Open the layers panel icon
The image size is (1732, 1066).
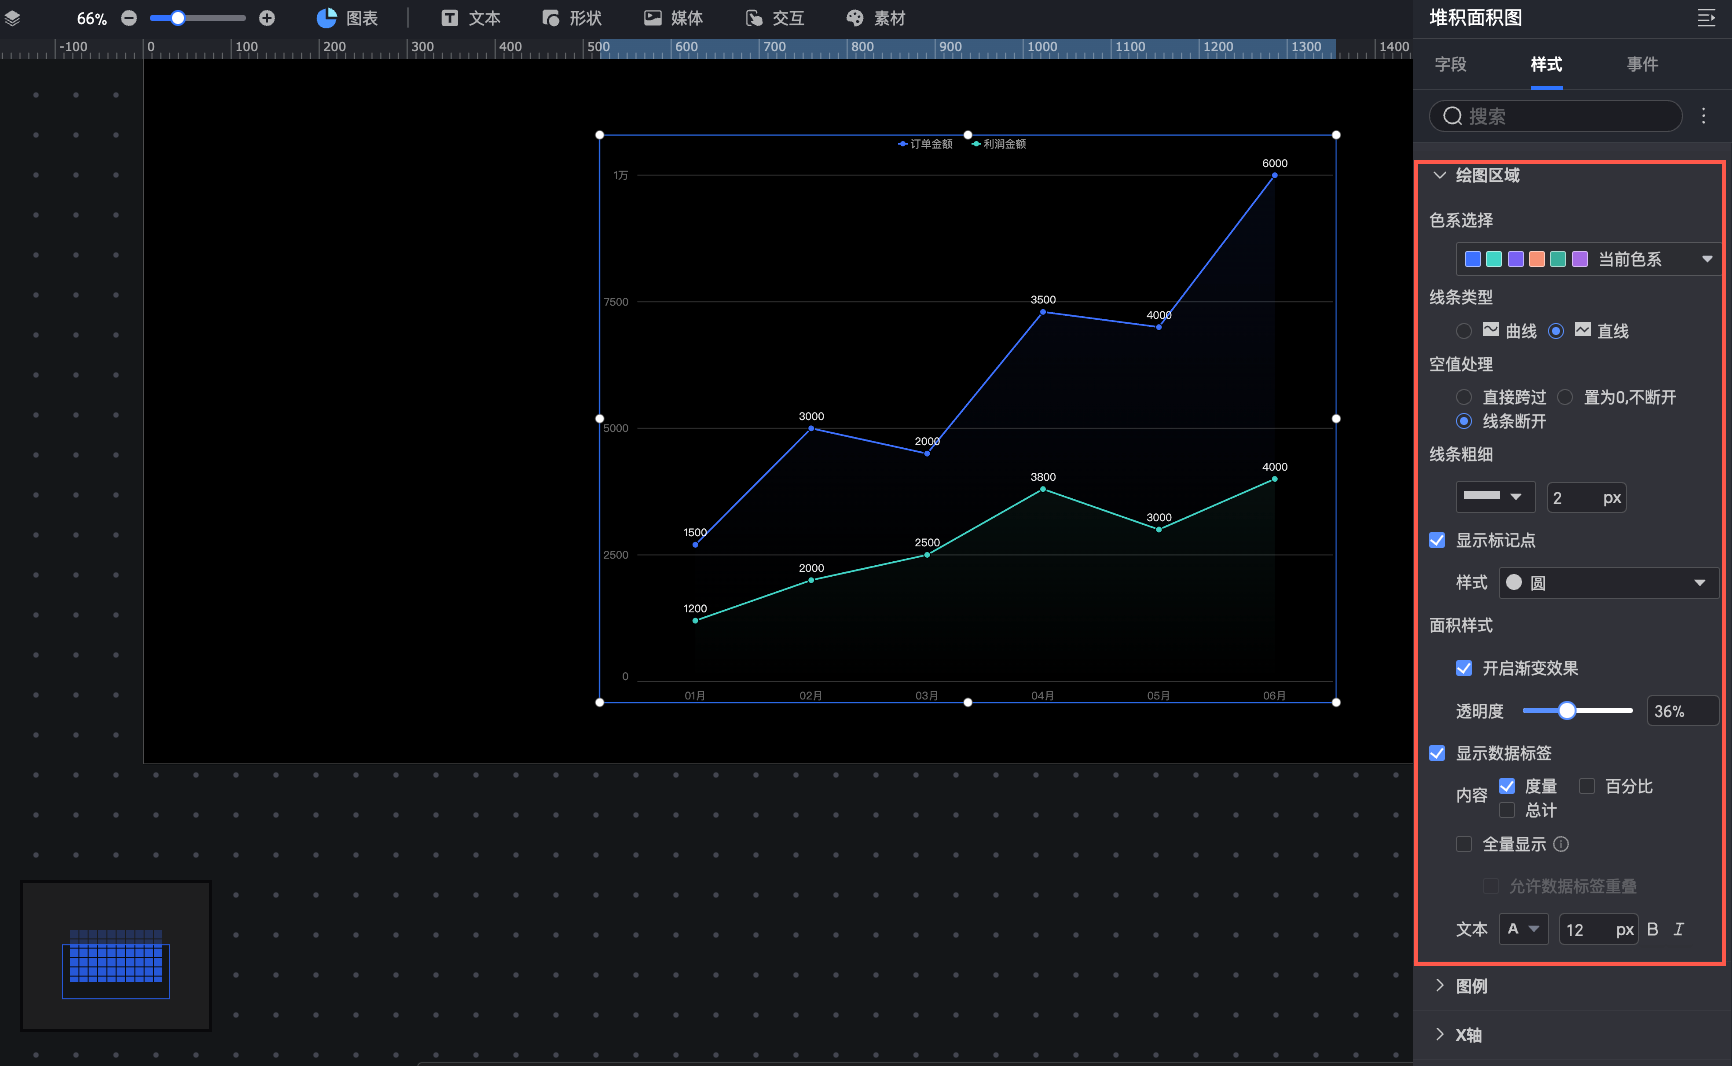(x=13, y=18)
